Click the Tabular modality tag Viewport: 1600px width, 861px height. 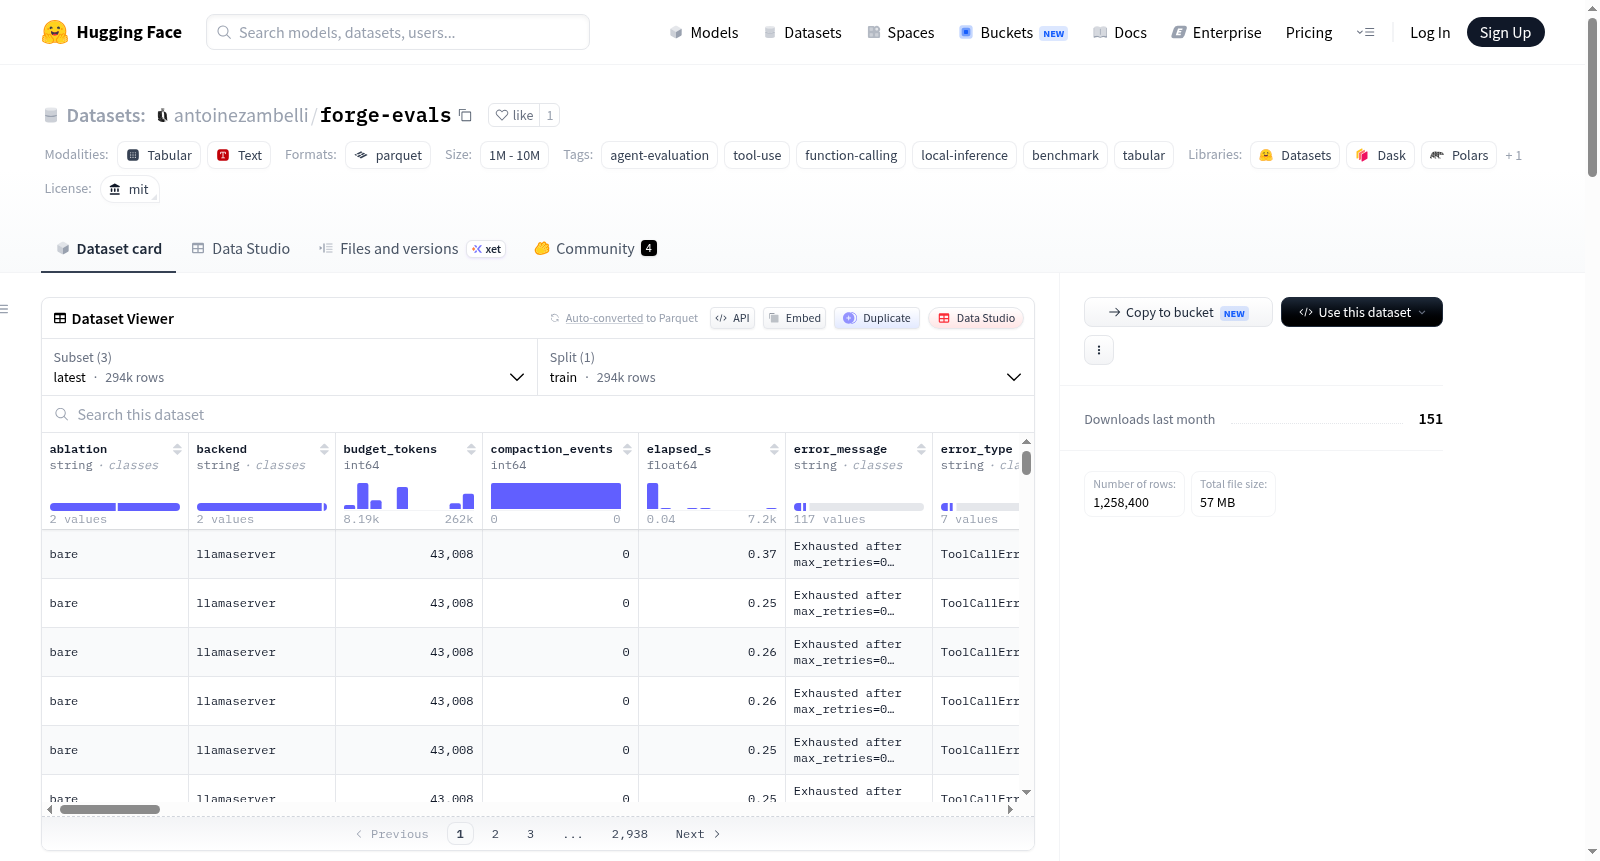click(x=159, y=155)
